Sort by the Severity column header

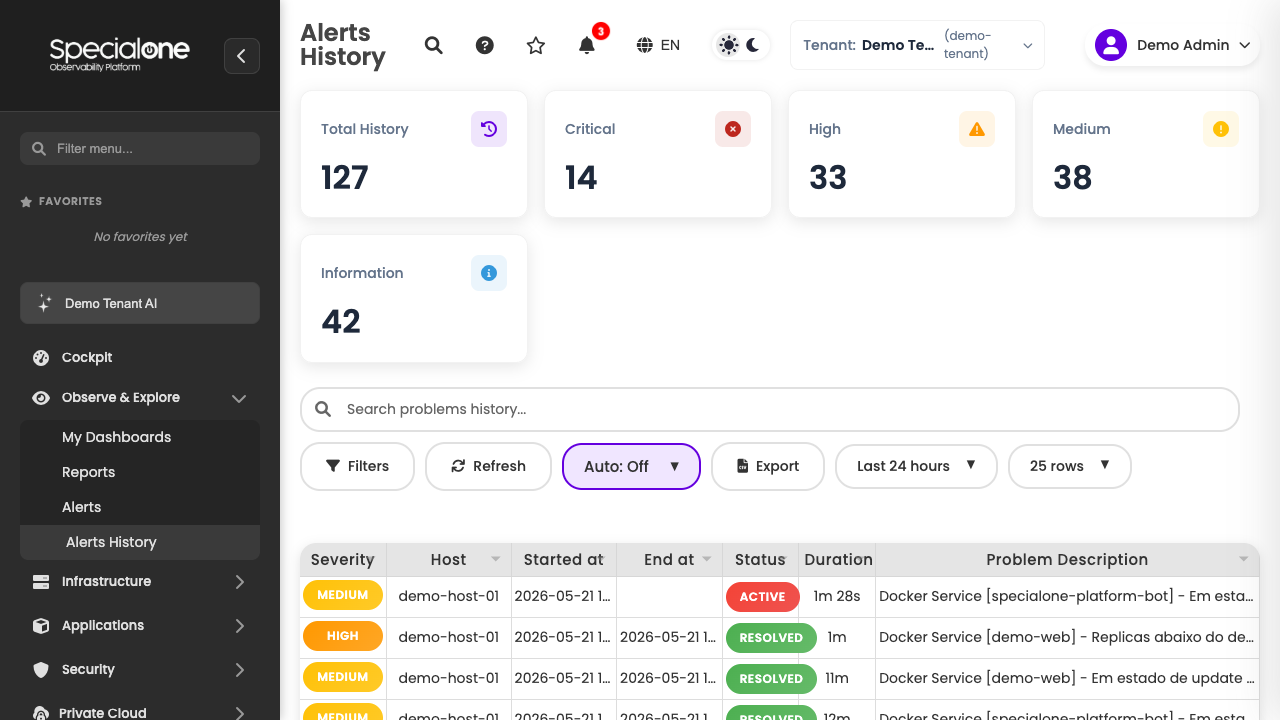[x=343, y=560]
